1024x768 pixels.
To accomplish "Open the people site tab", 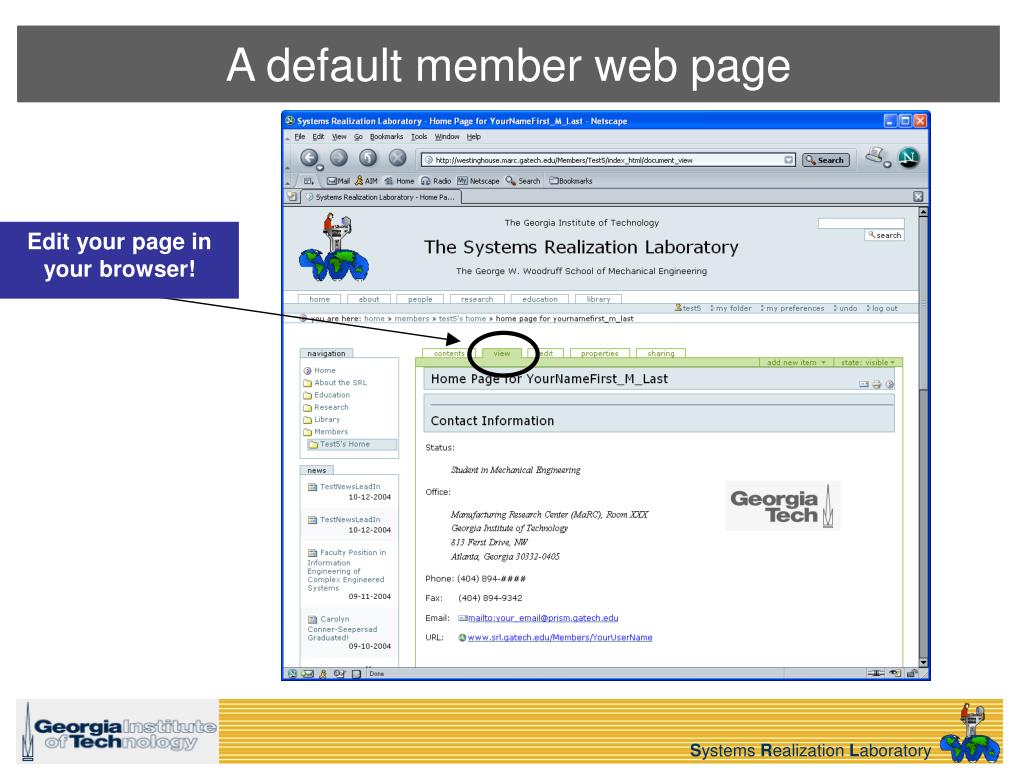I will click(x=420, y=299).
